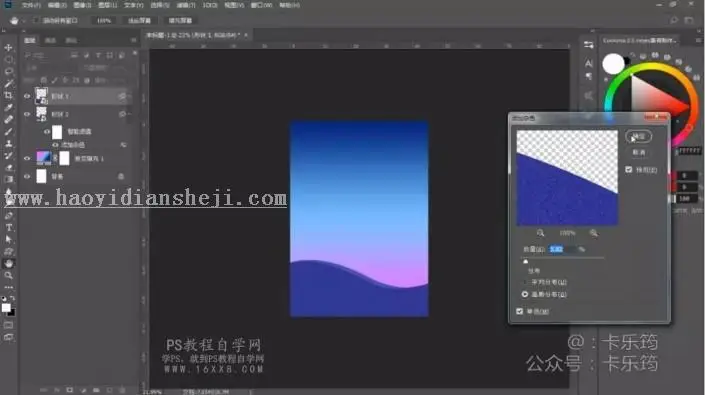Image resolution: width=705 pixels, height=395 pixels.
Task: Select the Eraser tool
Action: (x=8, y=168)
